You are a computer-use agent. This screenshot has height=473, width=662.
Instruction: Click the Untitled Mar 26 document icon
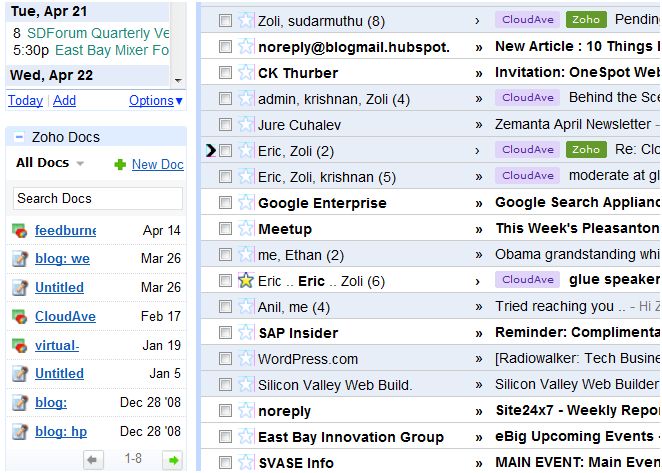[x=19, y=288]
